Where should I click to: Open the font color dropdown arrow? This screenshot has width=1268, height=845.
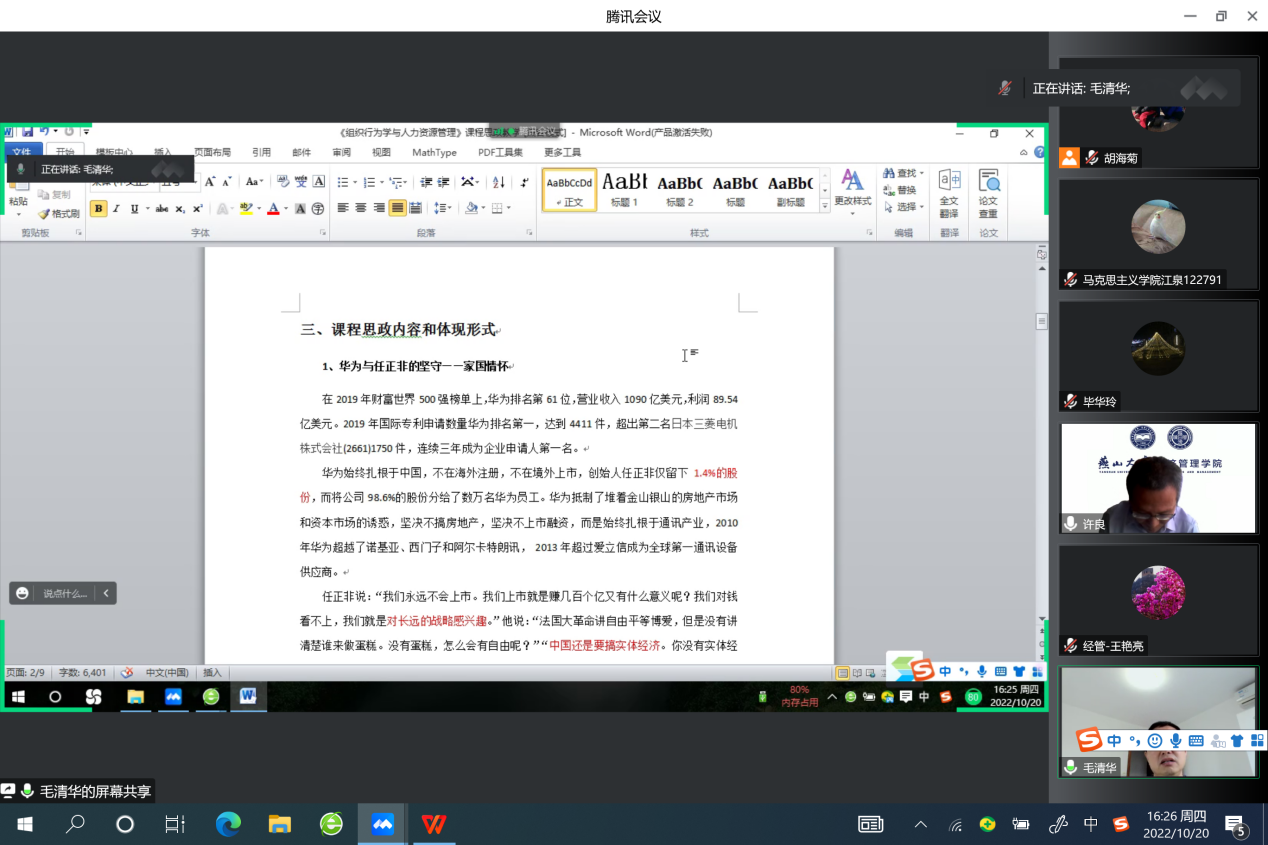coord(286,209)
